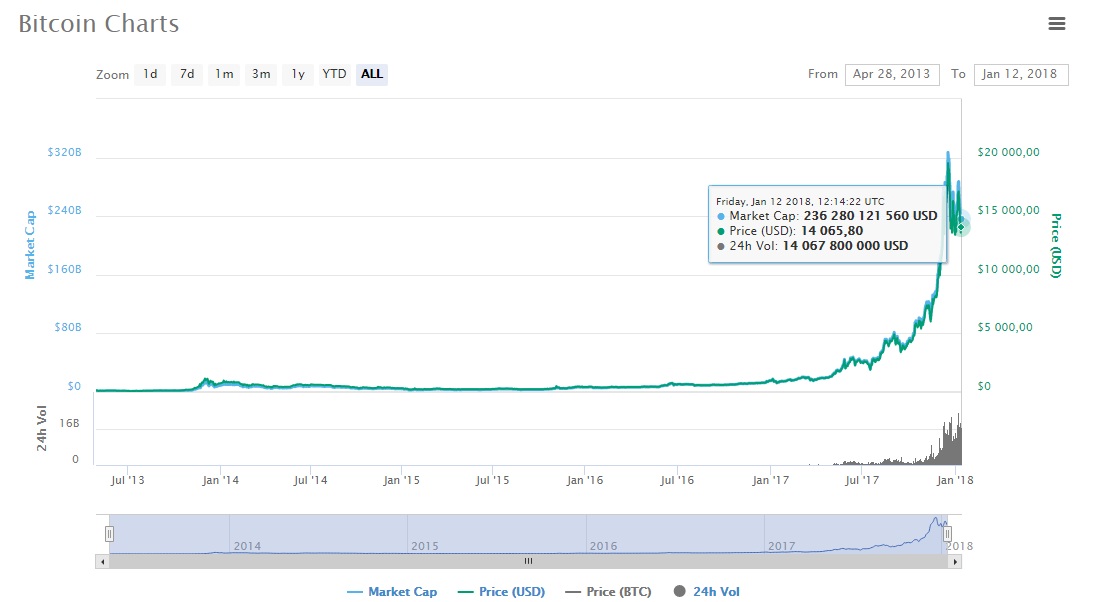The width and height of the screenshot is (1093, 602).
Task: Toggle Price (BTC) series in legend
Action: [609, 592]
